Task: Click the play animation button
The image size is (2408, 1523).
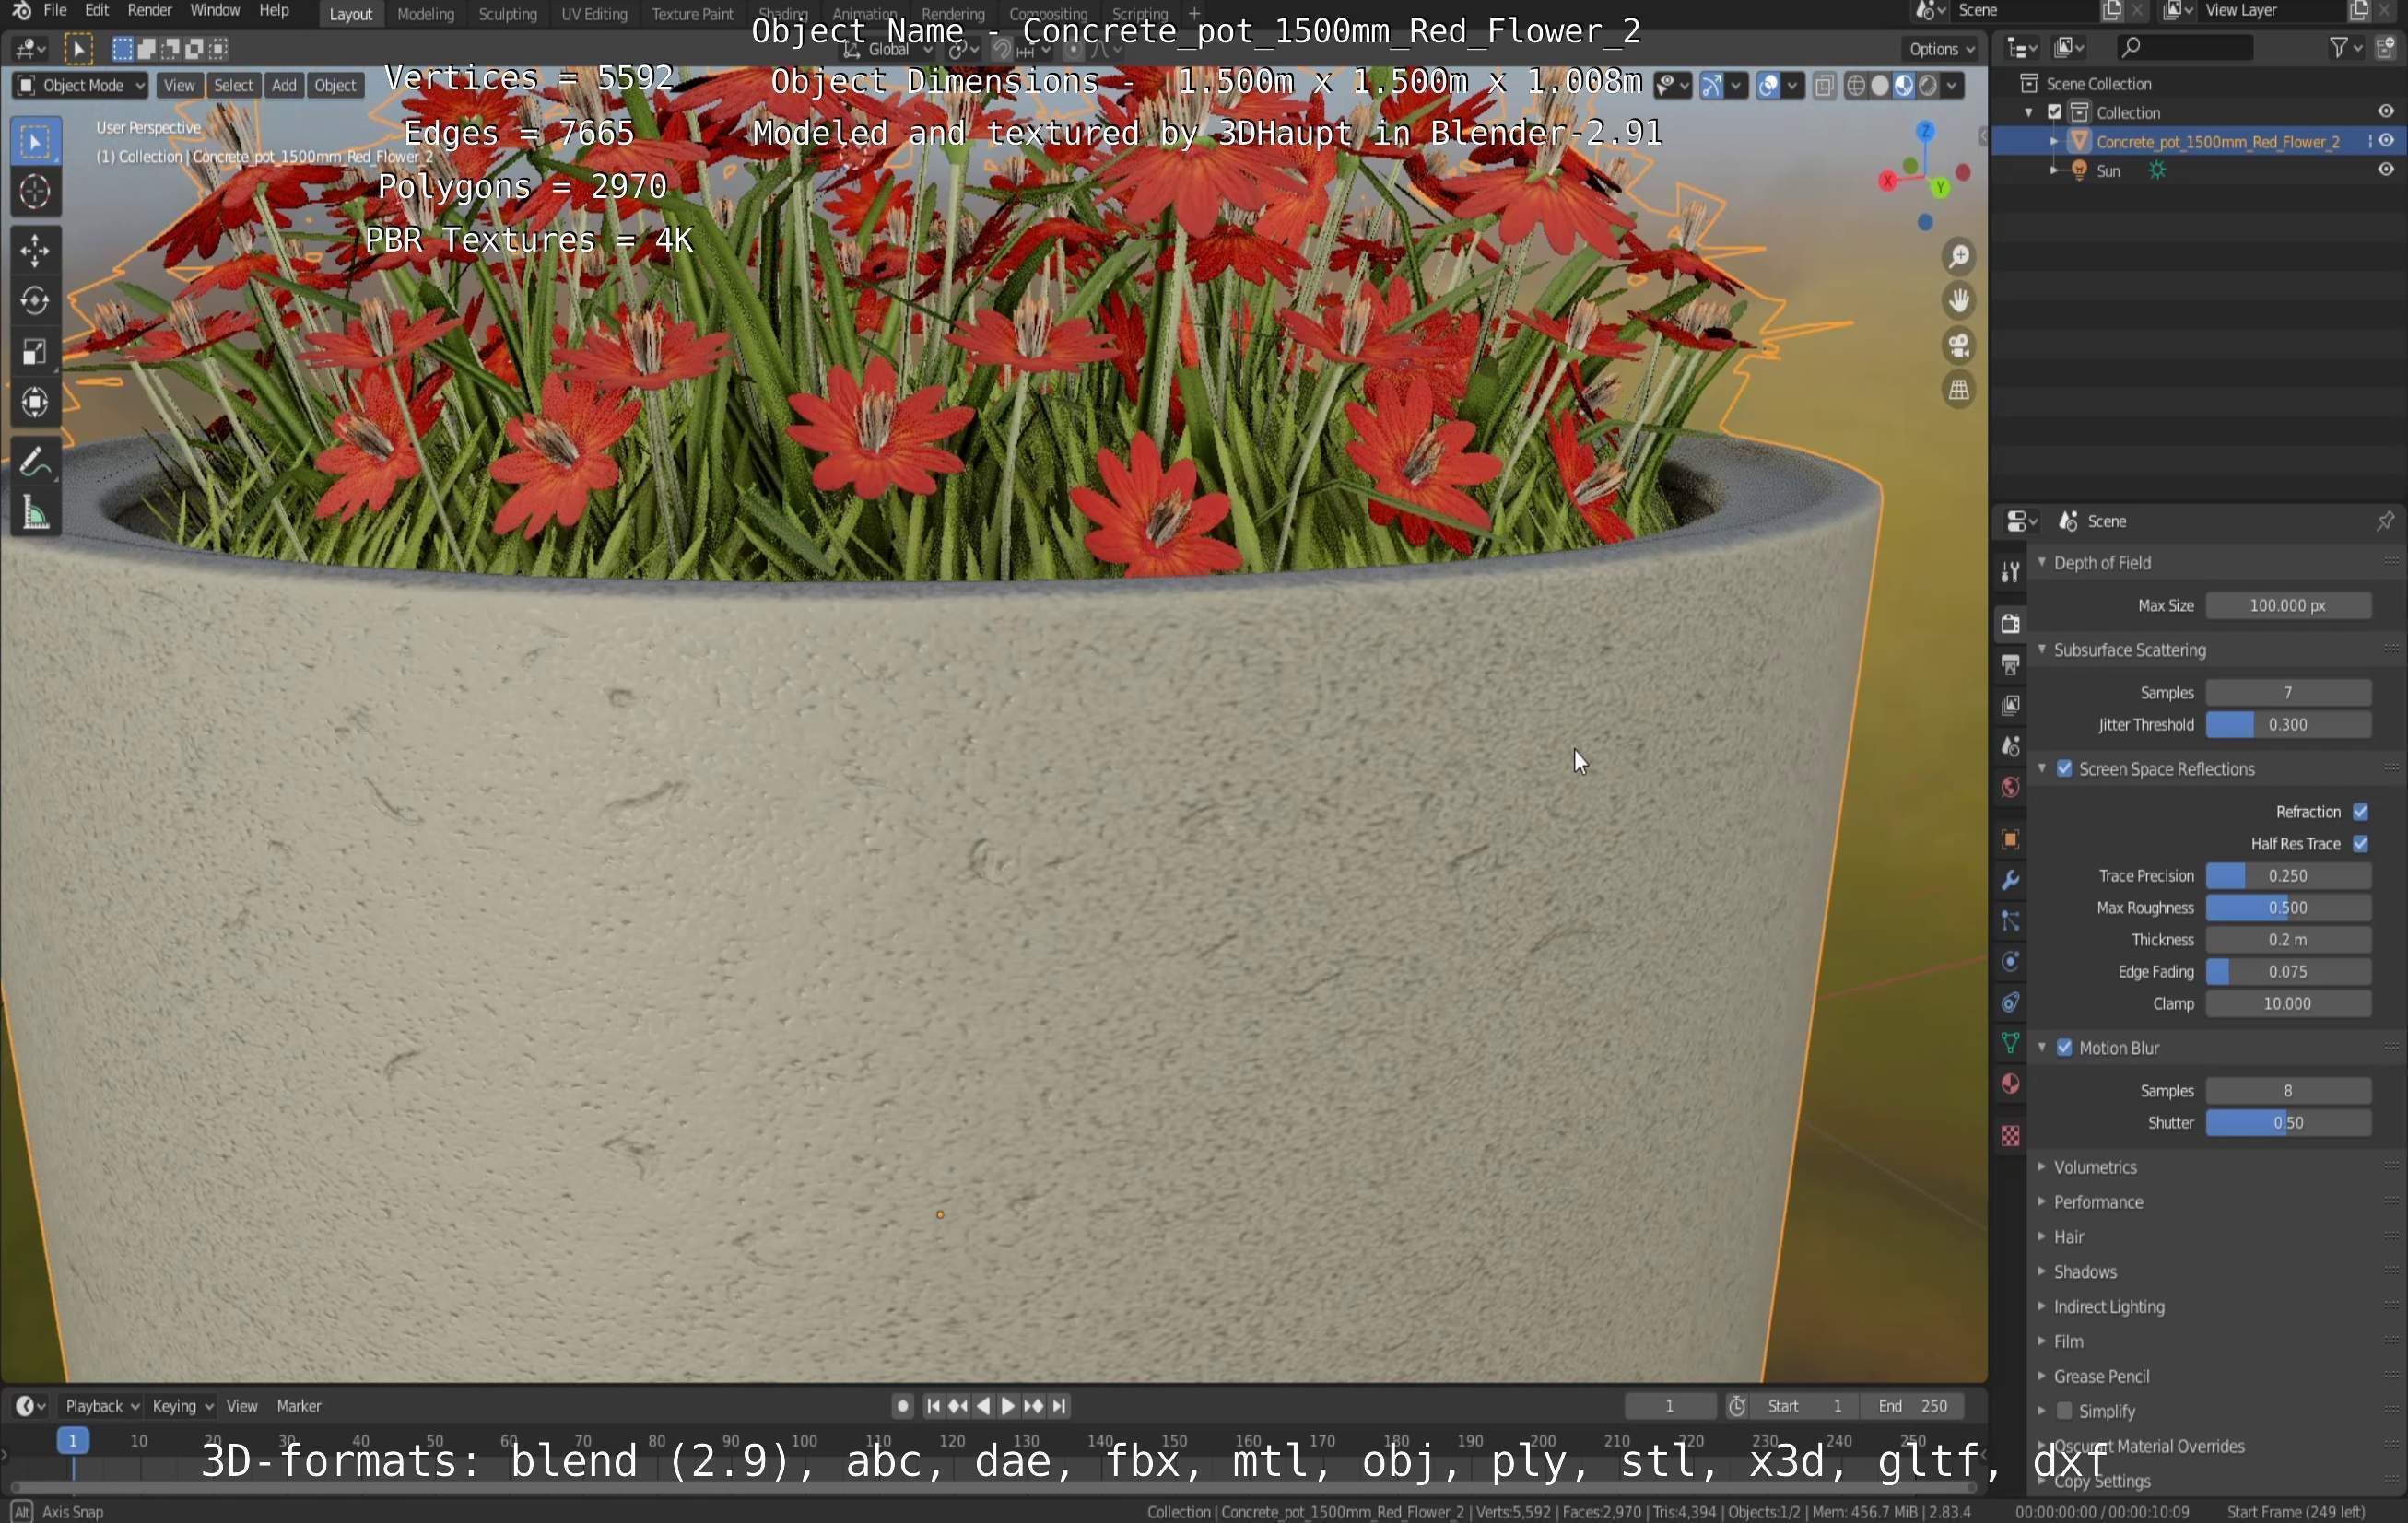Action: point(1008,1406)
